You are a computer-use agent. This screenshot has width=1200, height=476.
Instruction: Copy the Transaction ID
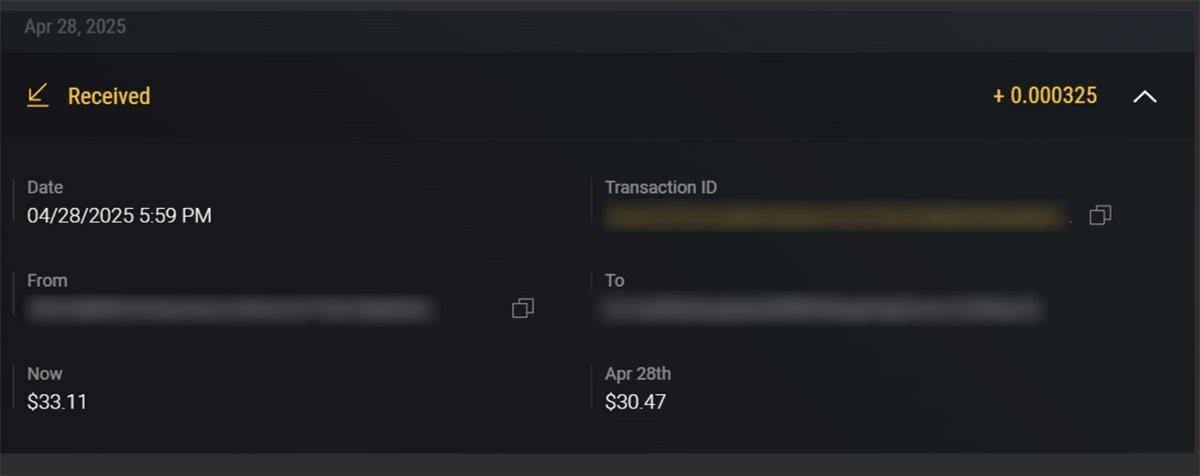tap(1100, 215)
